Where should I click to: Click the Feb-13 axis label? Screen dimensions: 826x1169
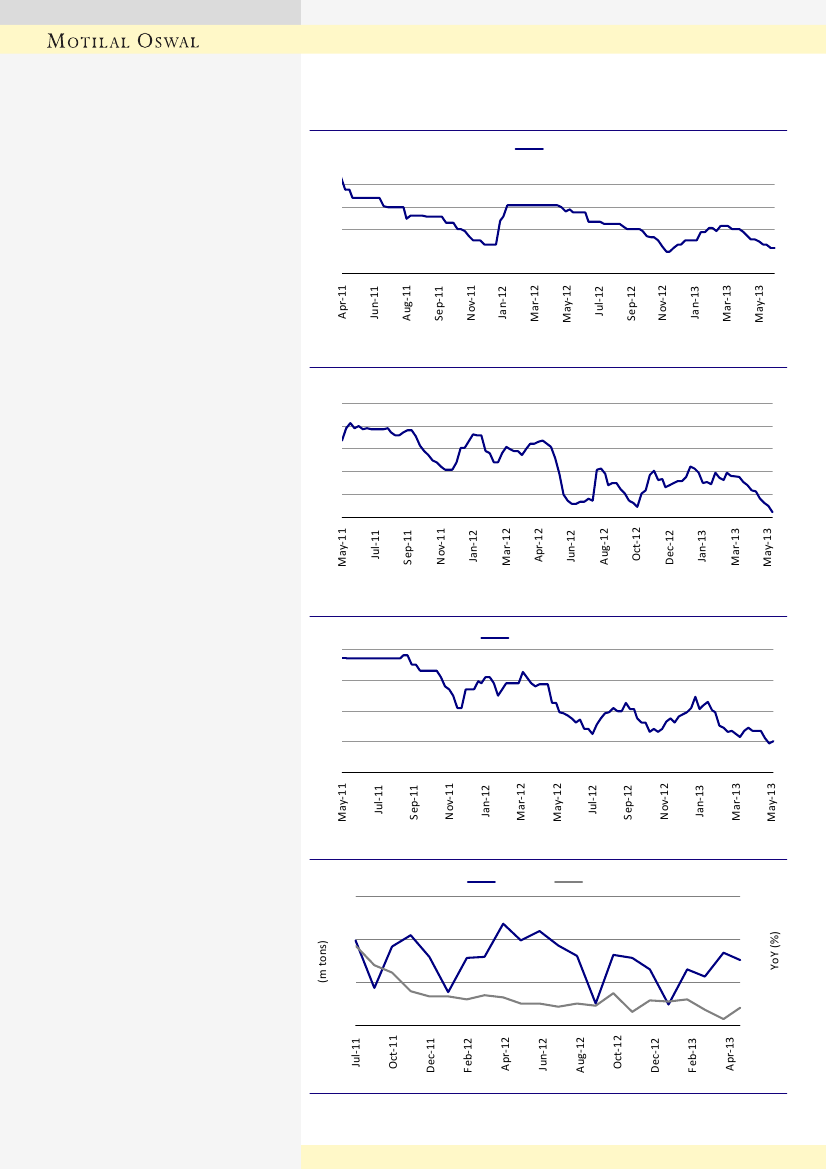click(x=693, y=1054)
